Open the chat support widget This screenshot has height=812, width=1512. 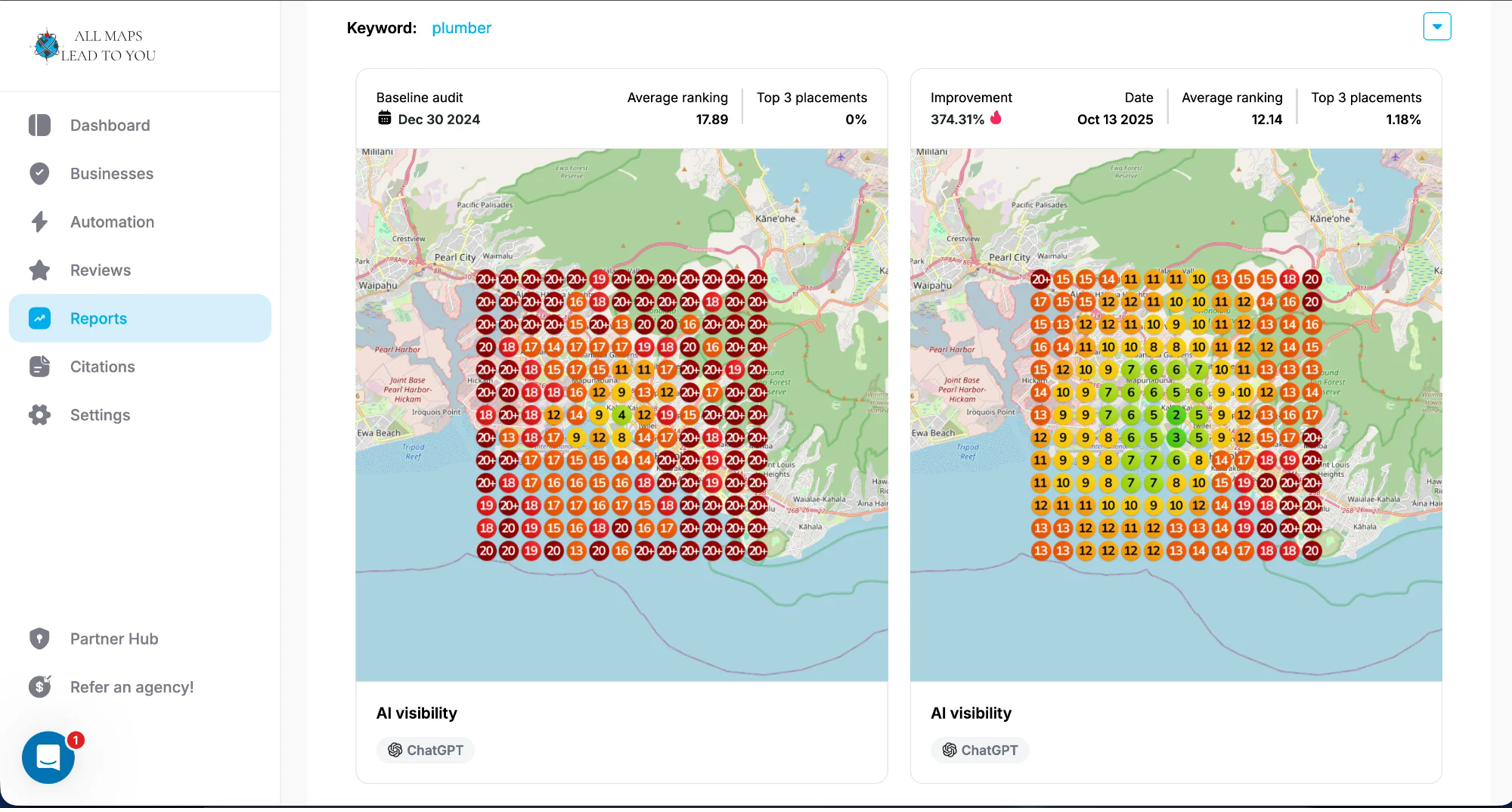tap(48, 758)
